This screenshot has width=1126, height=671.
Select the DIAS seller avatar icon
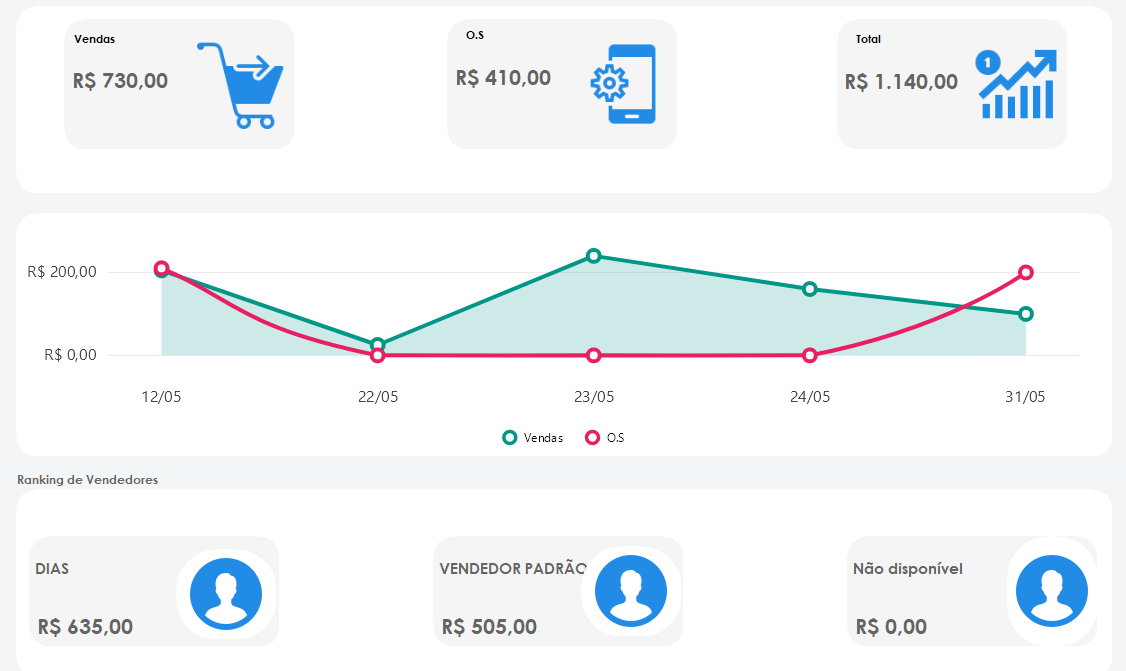tap(226, 594)
